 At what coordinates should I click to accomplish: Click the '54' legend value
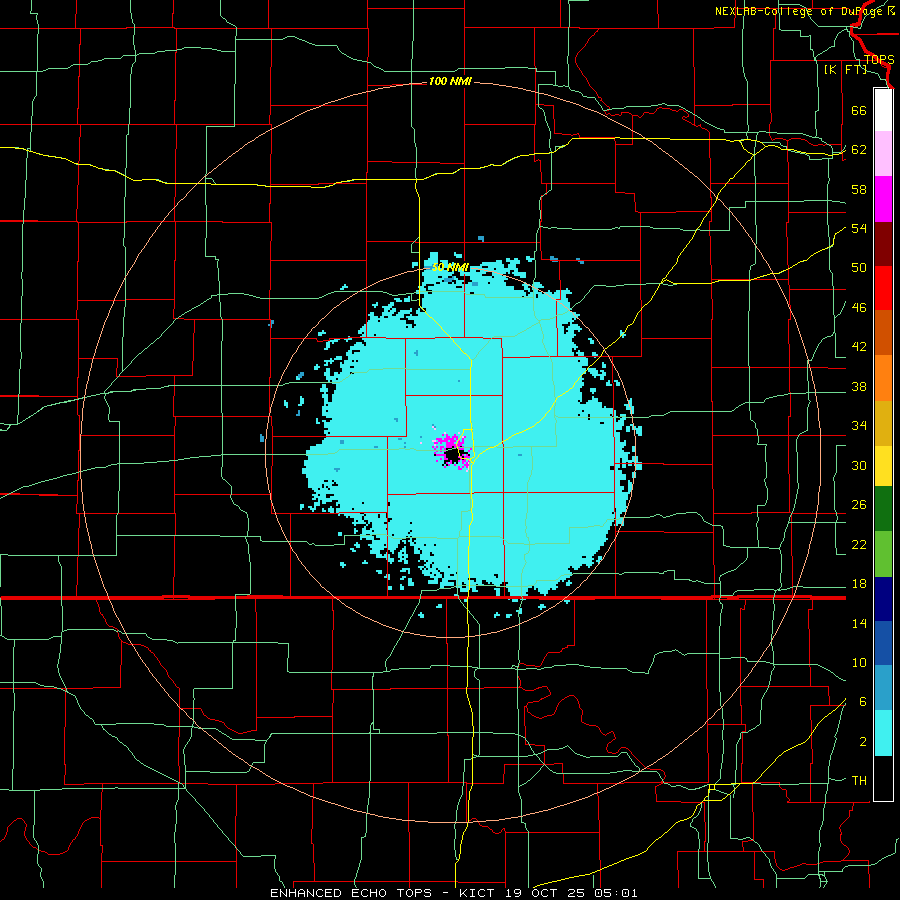[x=859, y=228]
